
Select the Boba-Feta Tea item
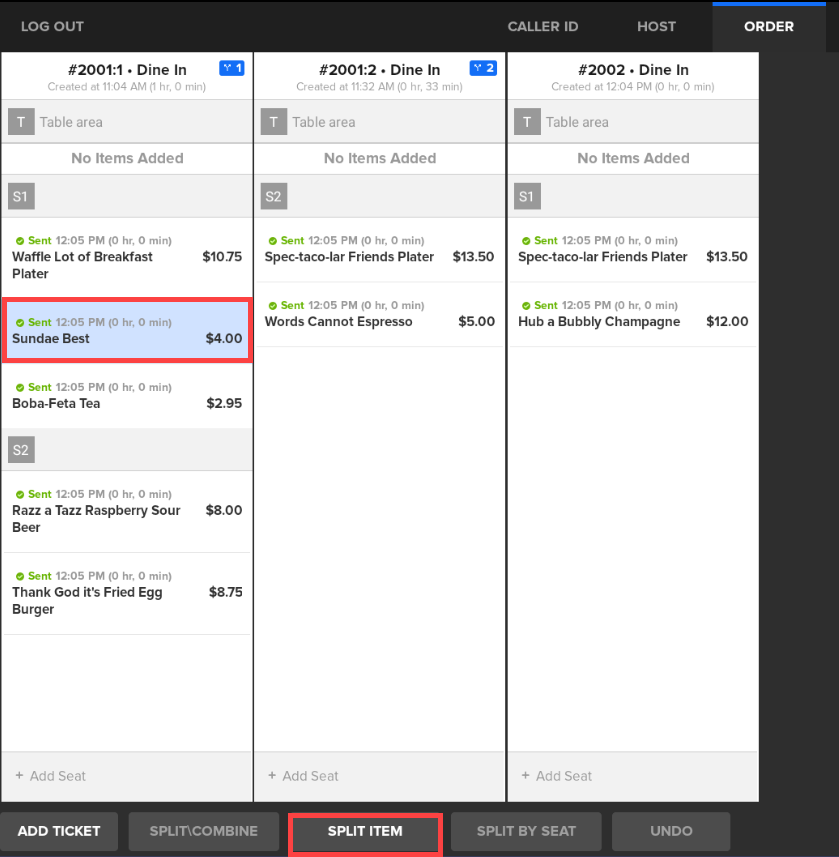[x=127, y=396]
